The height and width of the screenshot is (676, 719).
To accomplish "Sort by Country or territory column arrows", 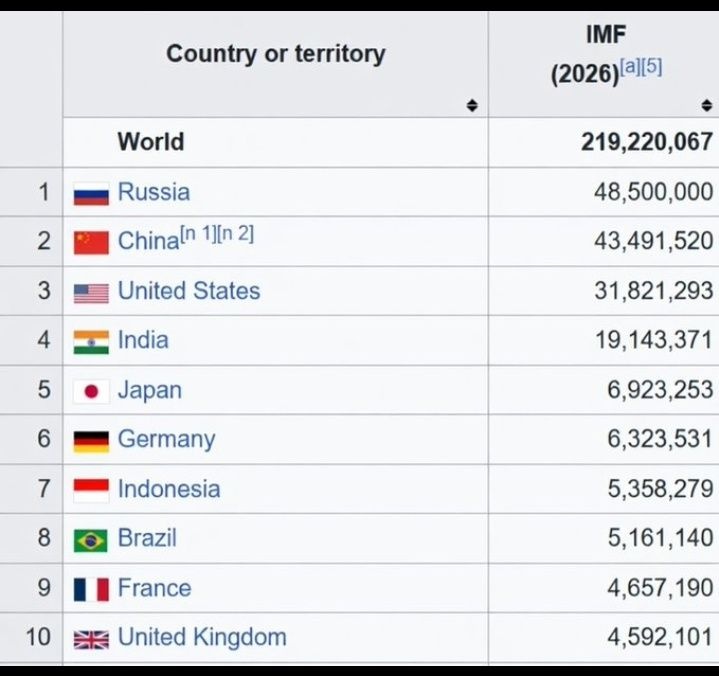I will point(472,106).
